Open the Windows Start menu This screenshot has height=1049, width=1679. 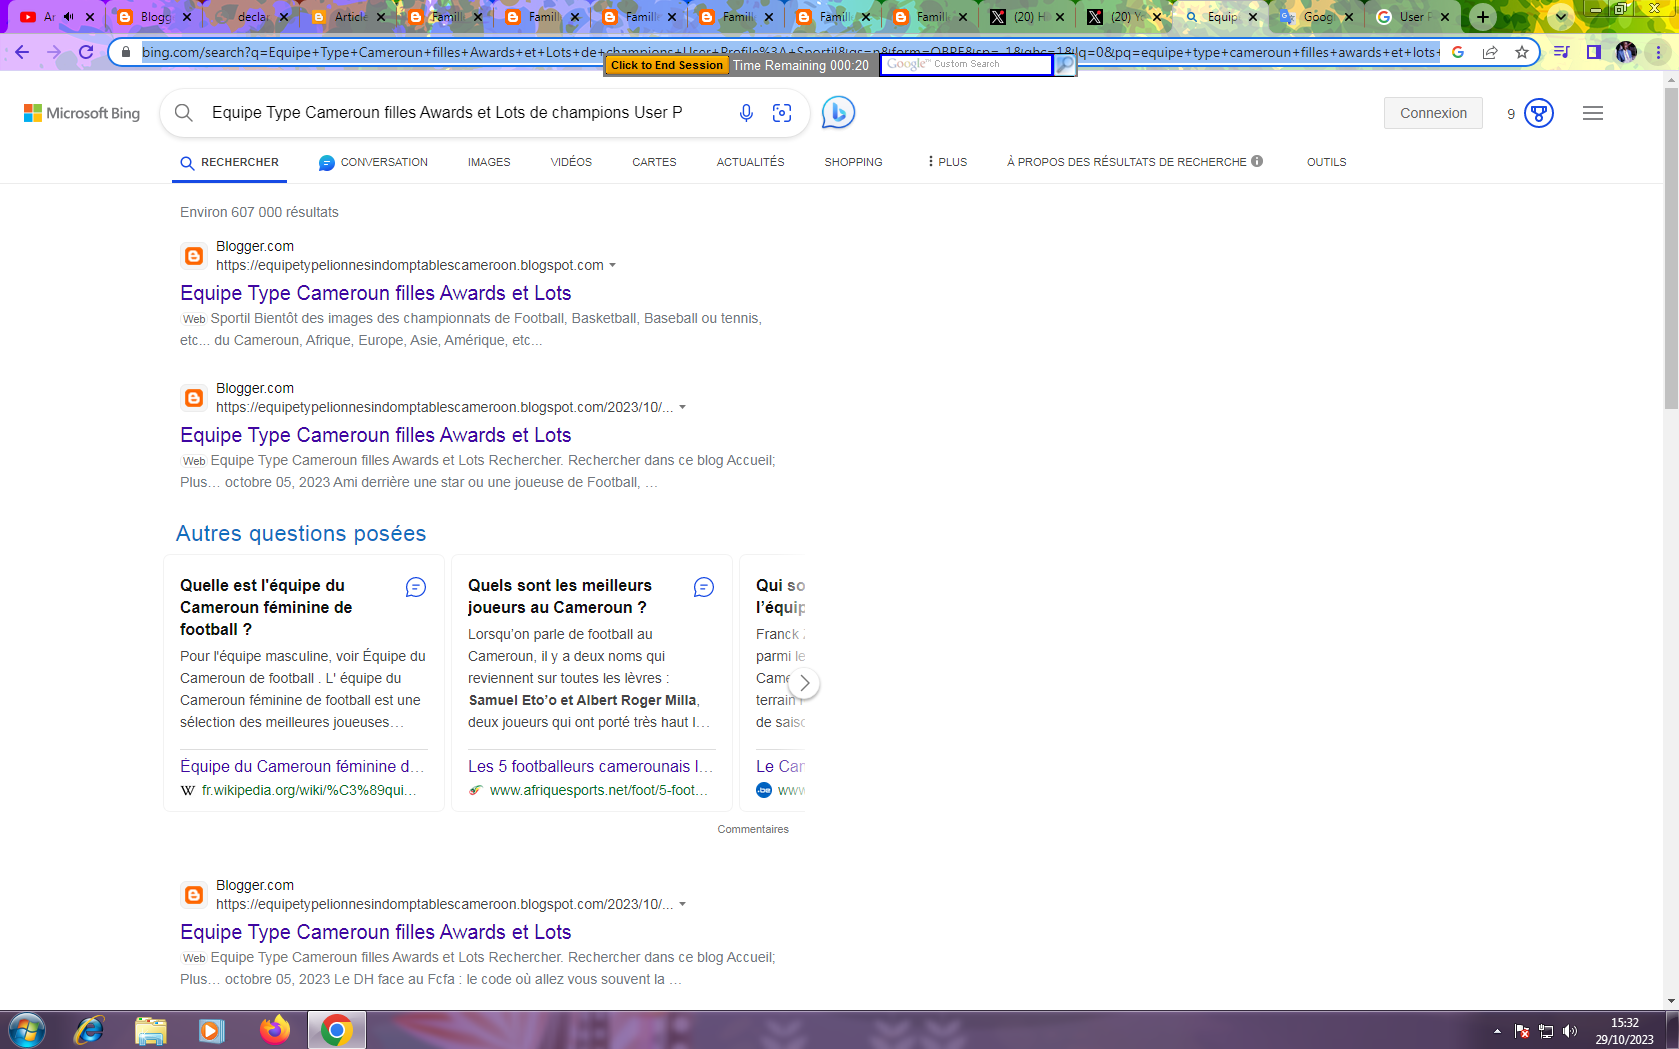click(27, 1030)
